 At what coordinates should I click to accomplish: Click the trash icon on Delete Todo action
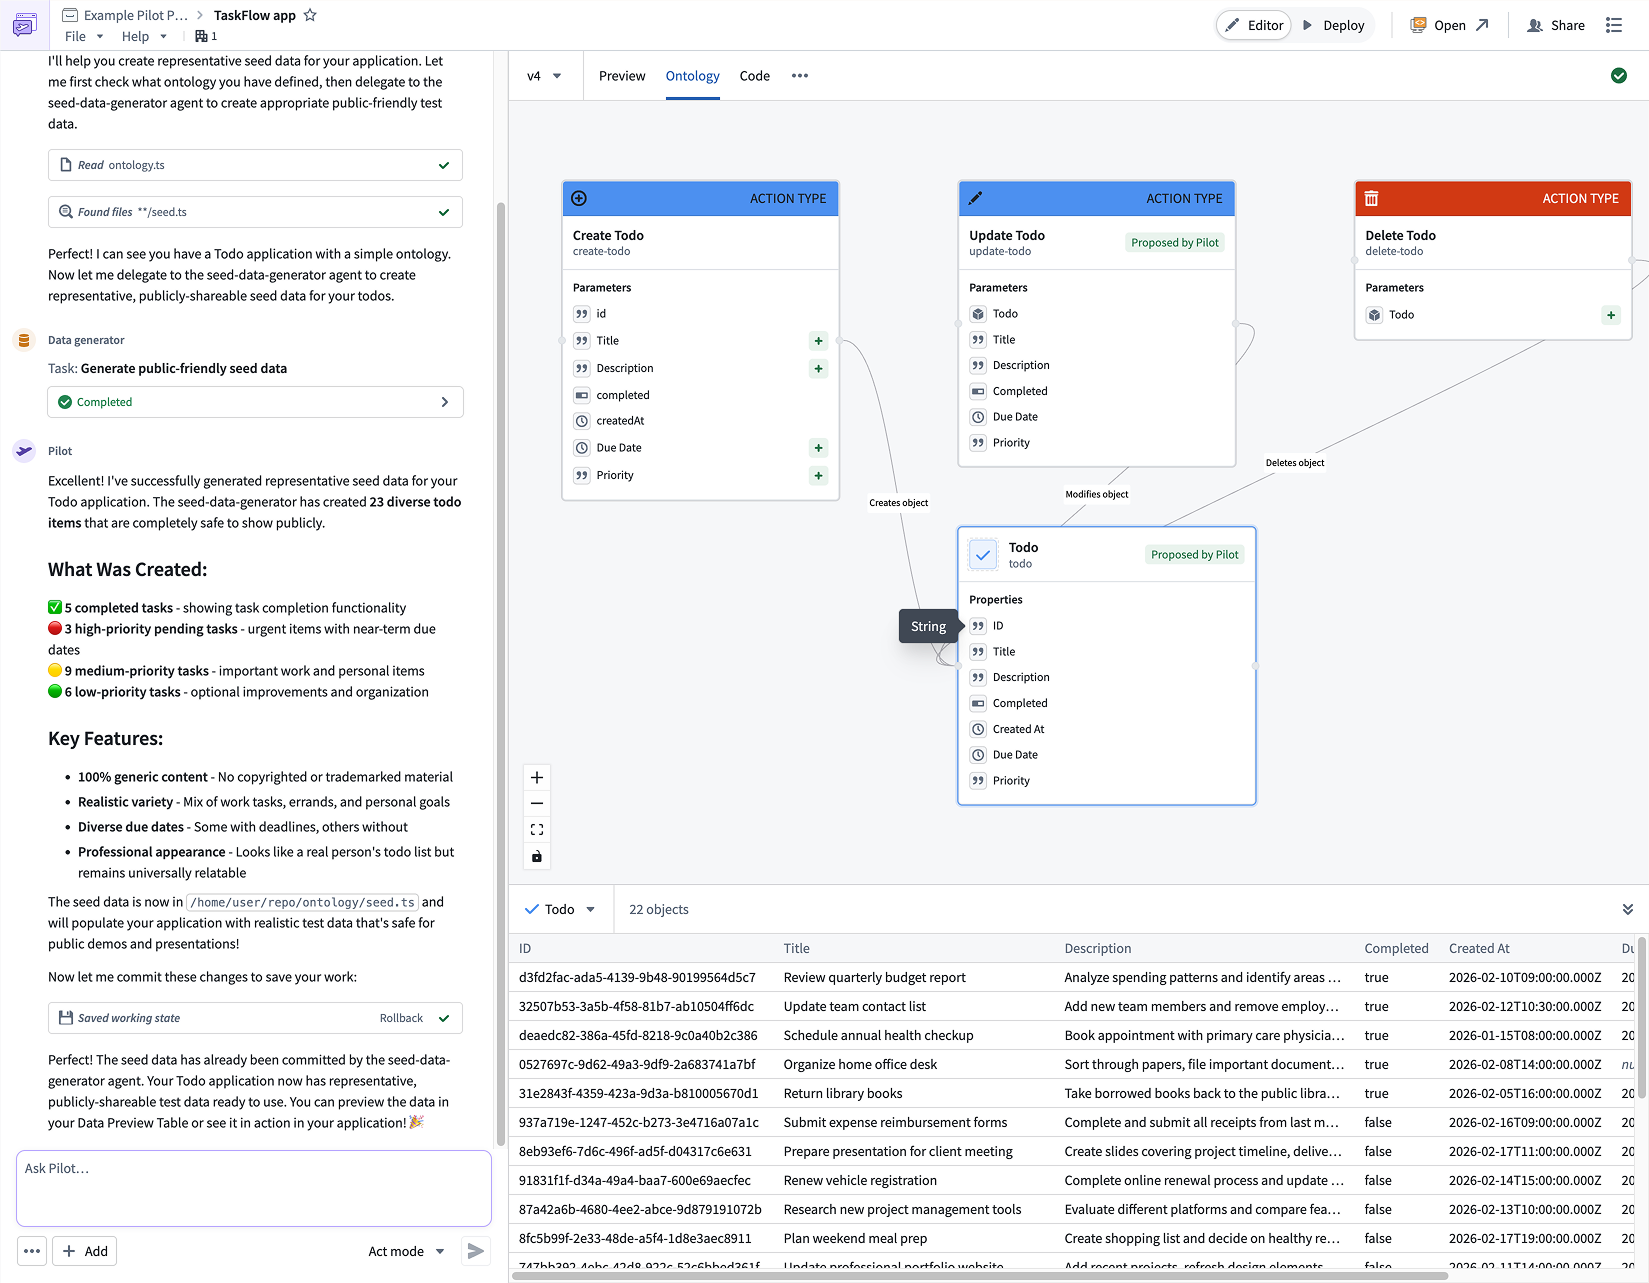click(1371, 198)
